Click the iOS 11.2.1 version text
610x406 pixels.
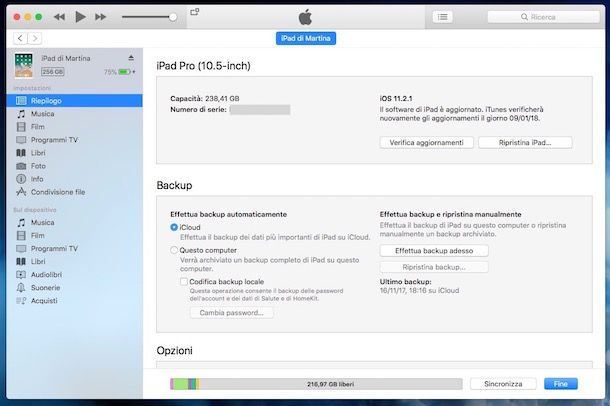pyautogui.click(x=396, y=99)
